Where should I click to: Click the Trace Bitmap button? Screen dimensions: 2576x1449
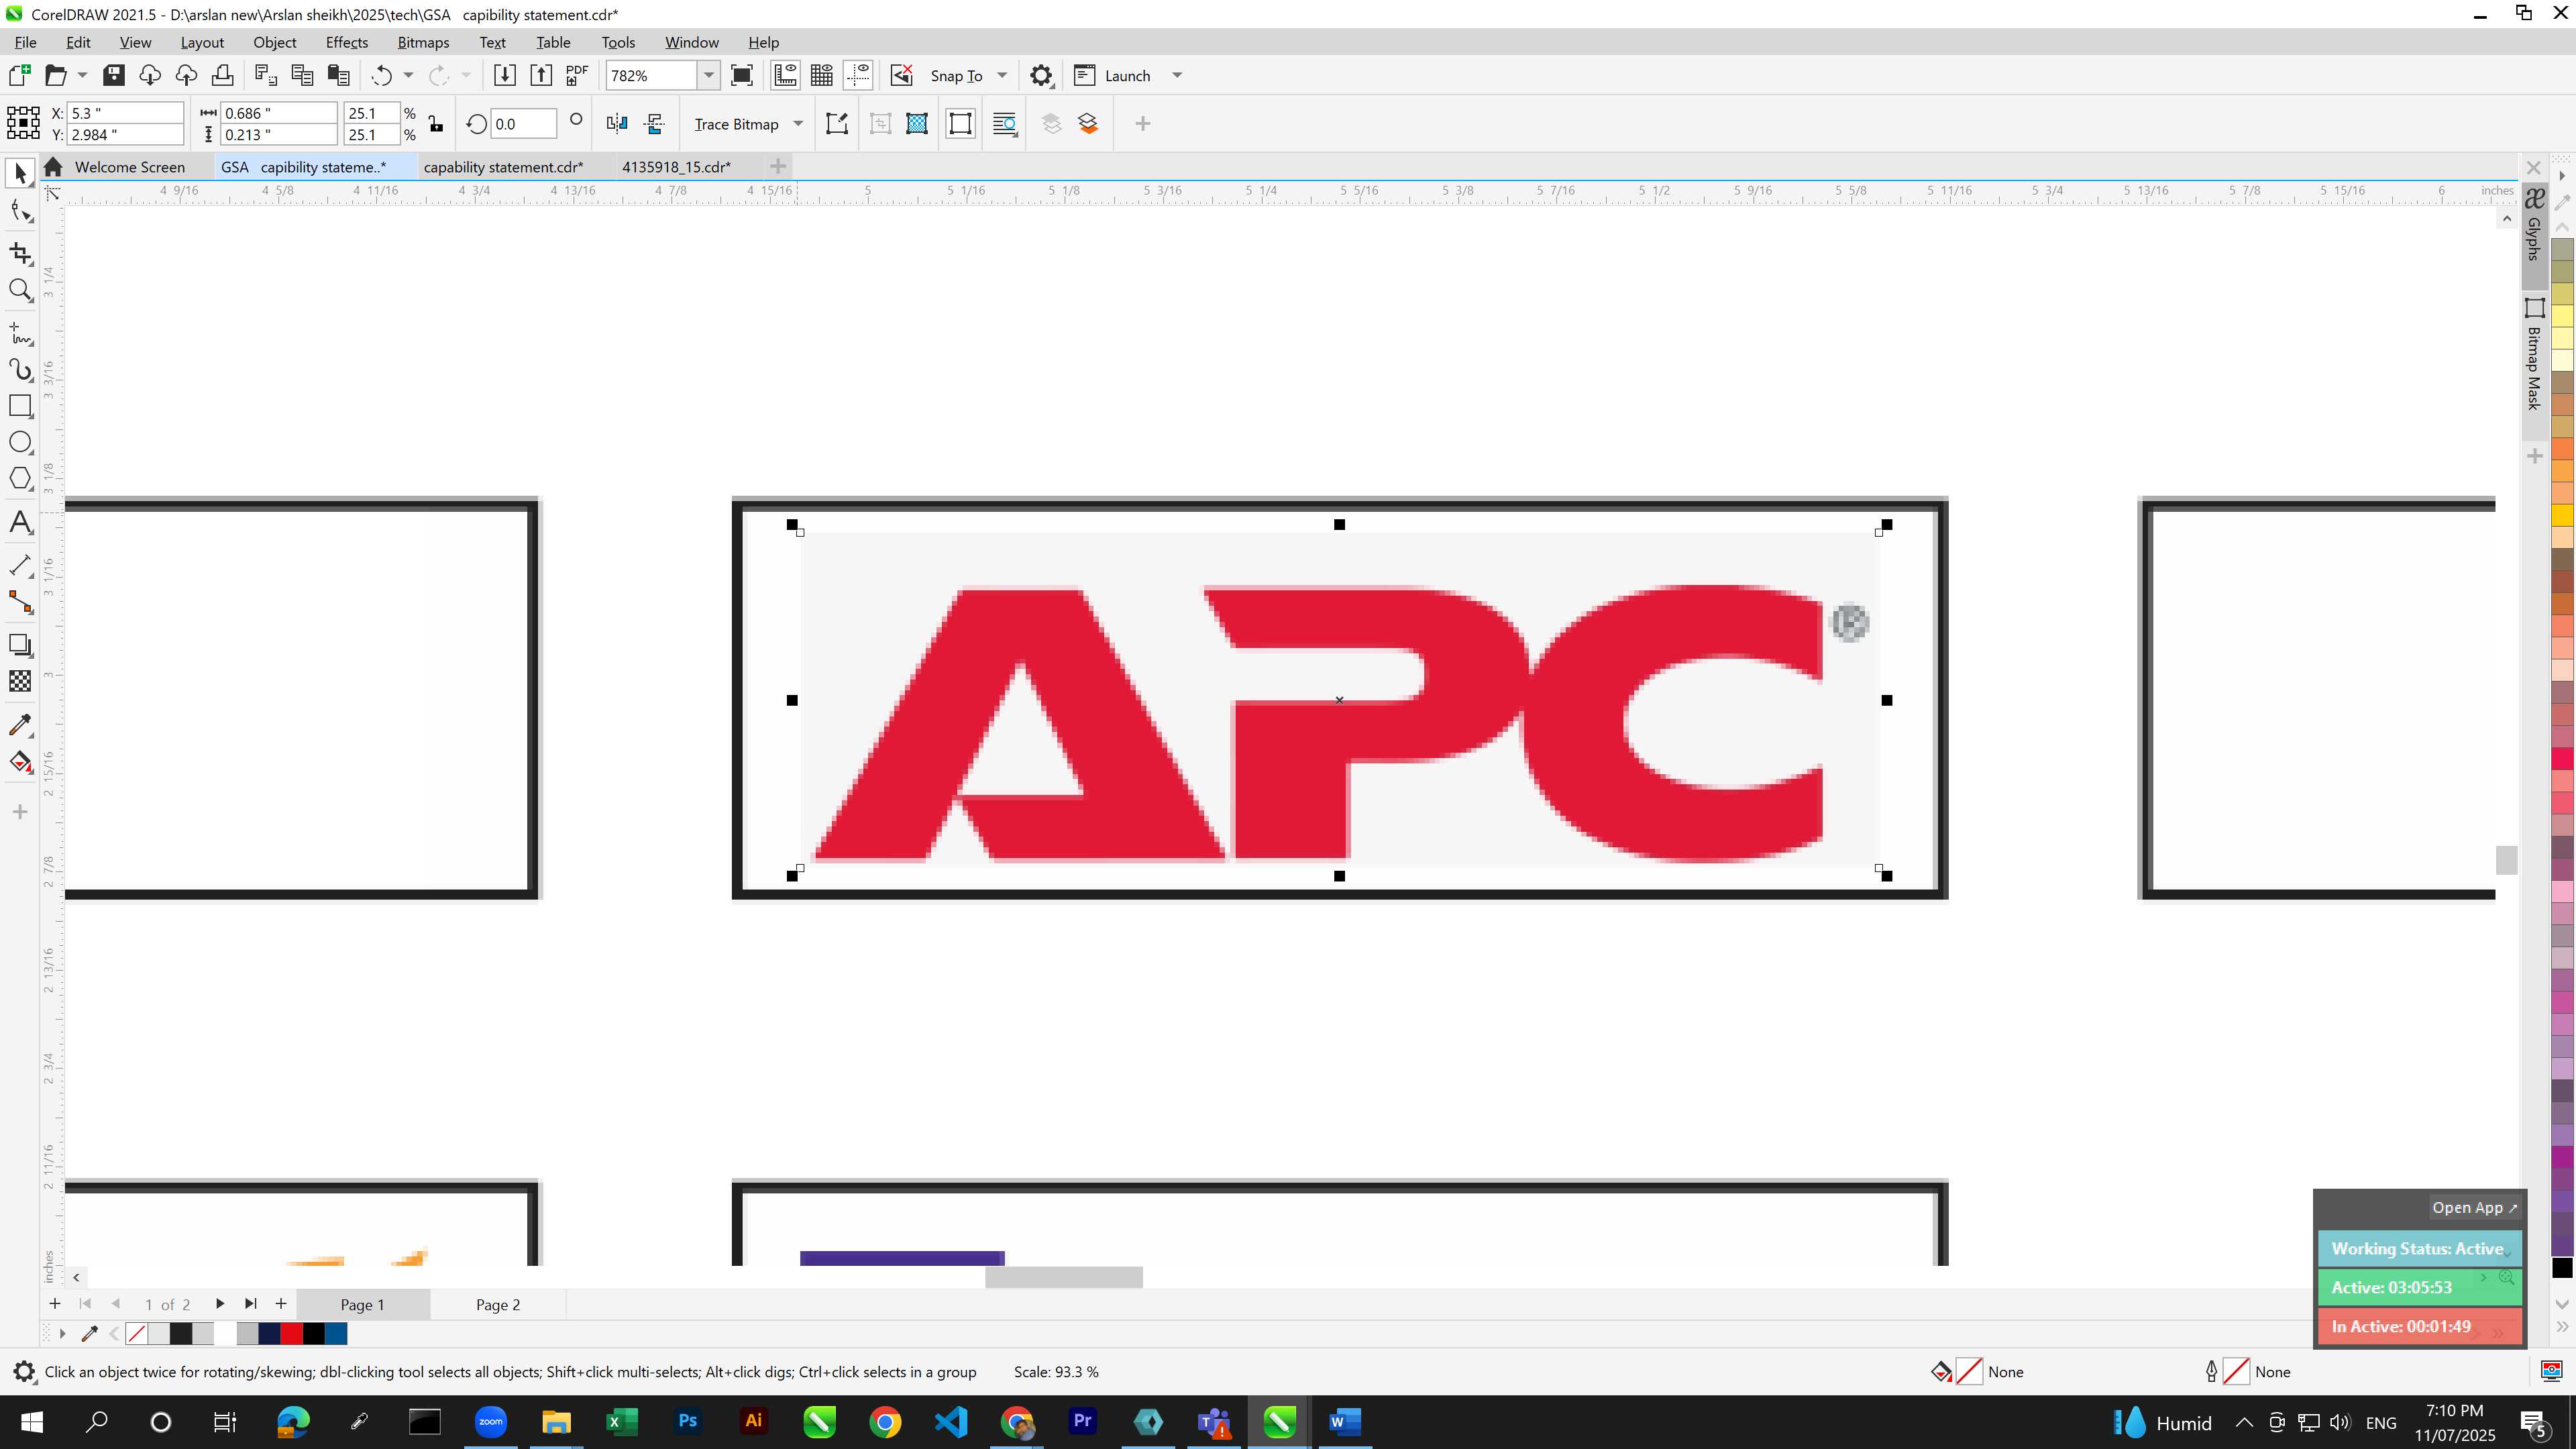tap(736, 124)
